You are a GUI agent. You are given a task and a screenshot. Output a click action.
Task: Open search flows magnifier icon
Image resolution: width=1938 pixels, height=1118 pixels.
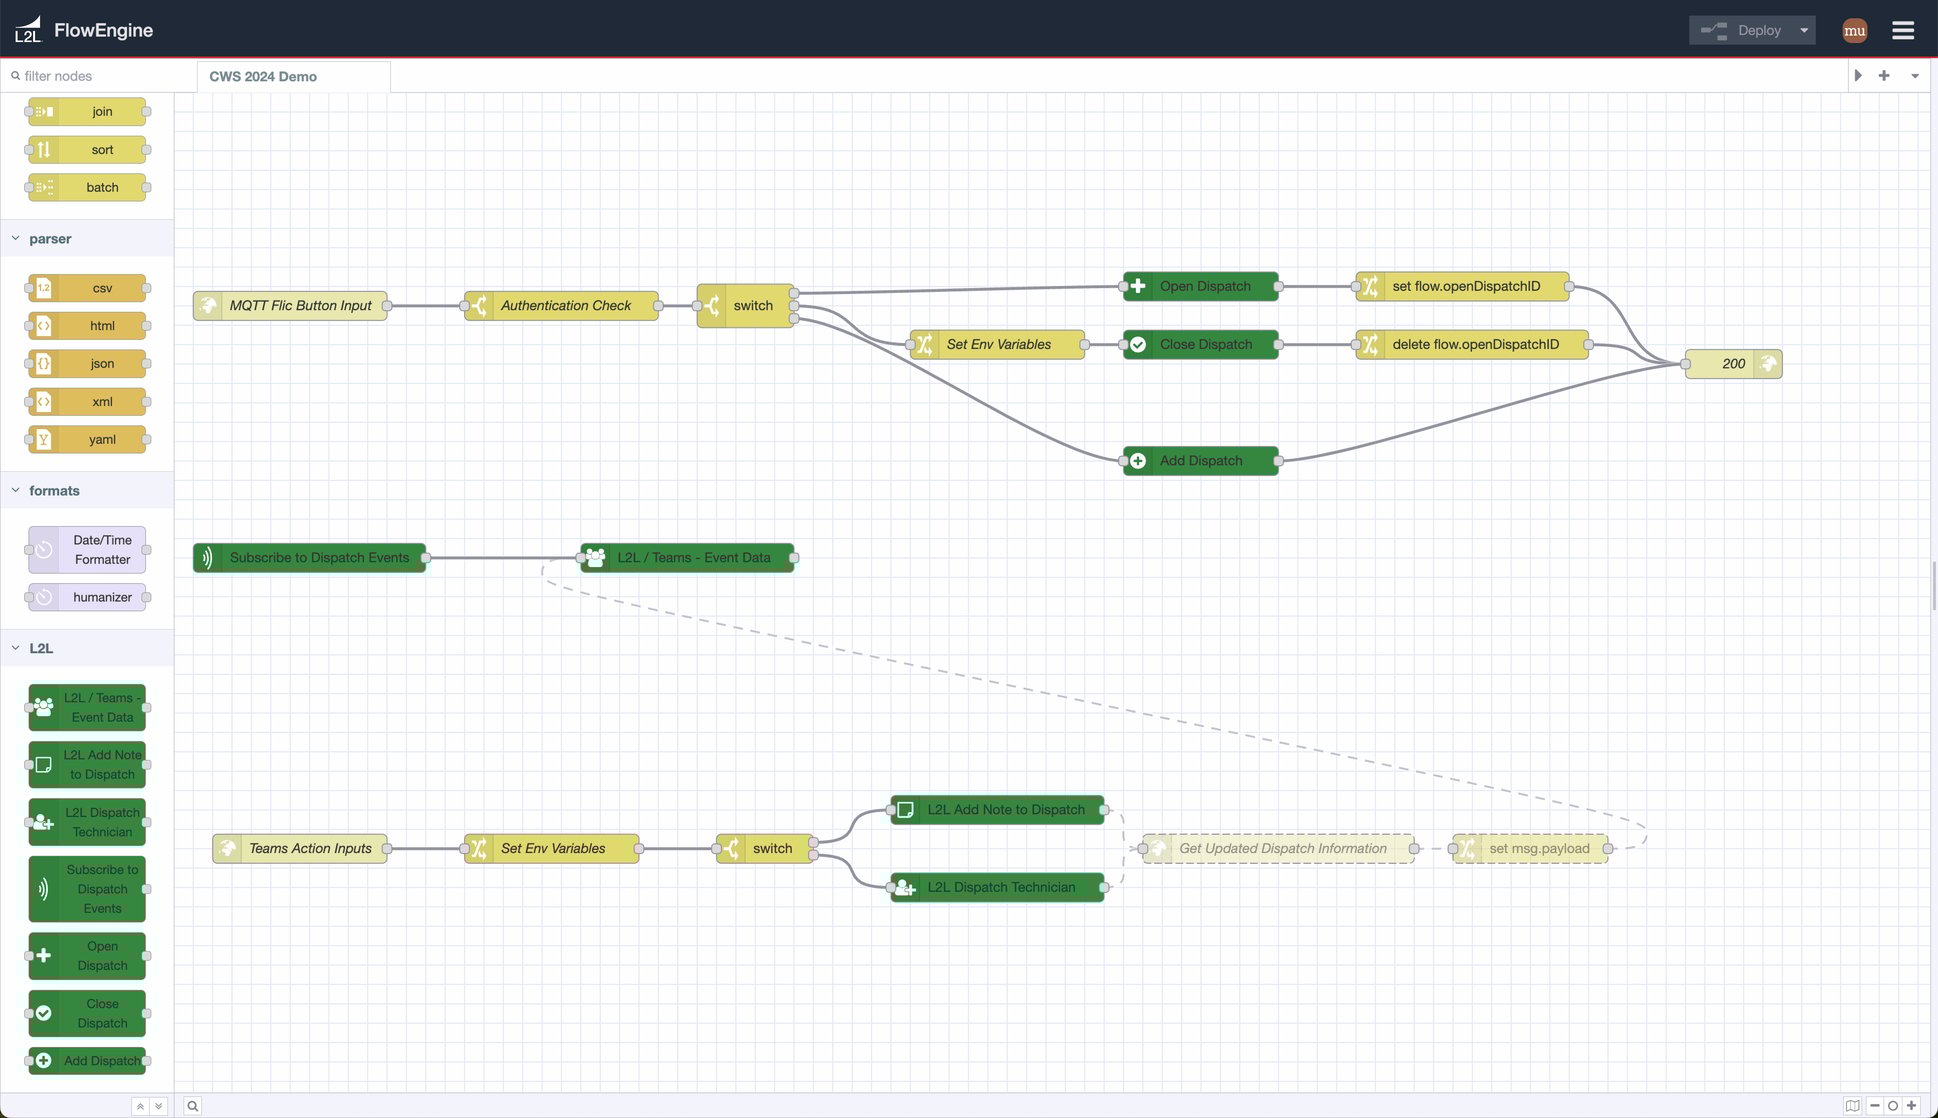192,1105
